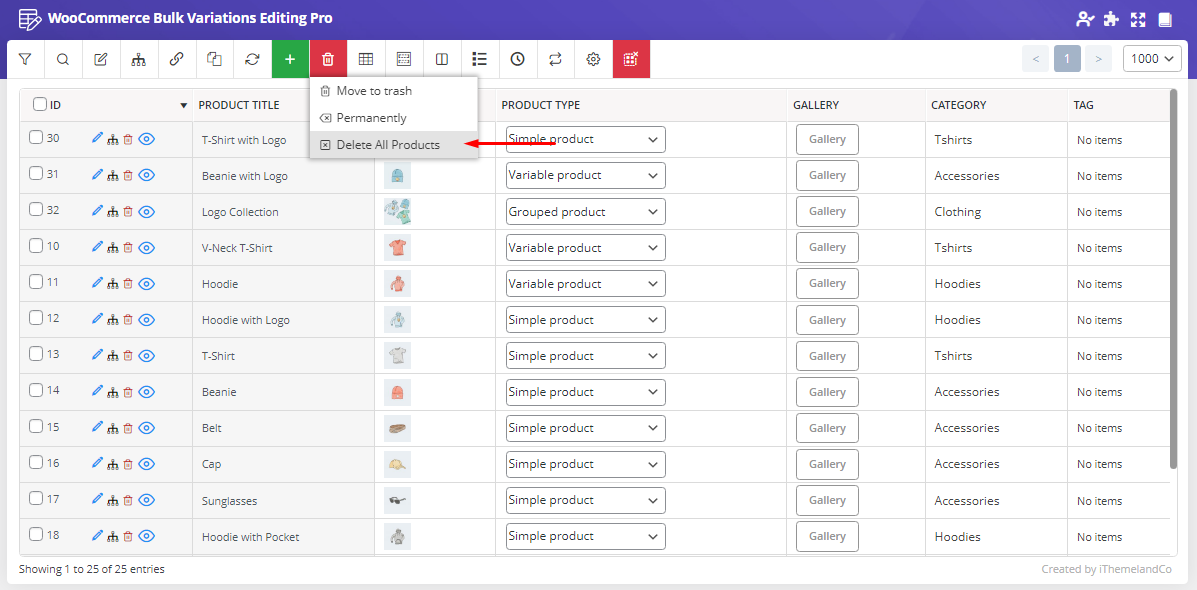Choose Move to trash menu option
The width and height of the screenshot is (1197, 590).
pos(373,91)
